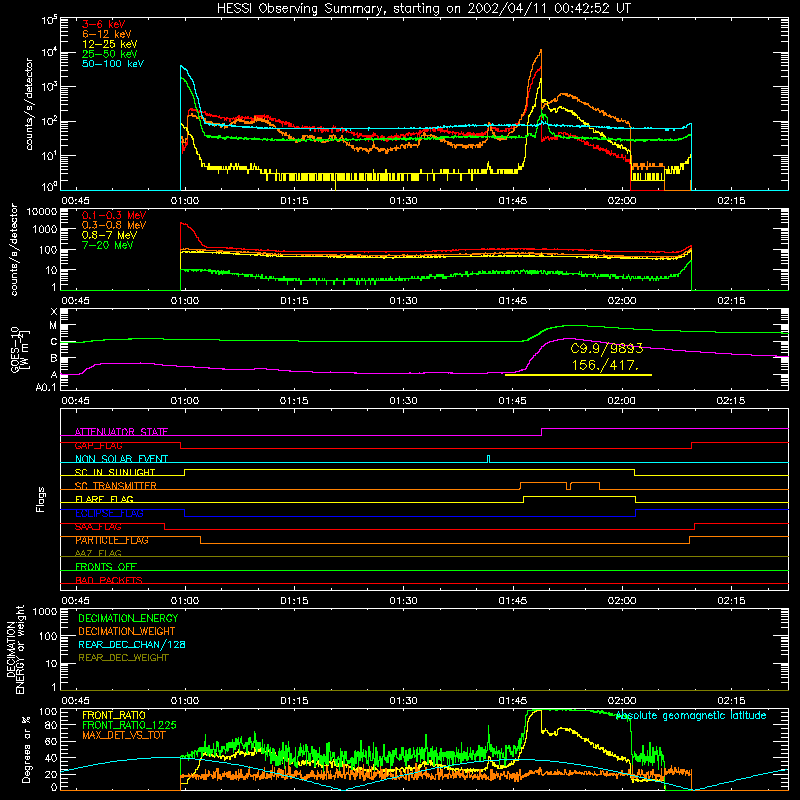Screen dimensions: 800x800
Task: Click the FRONT_RATIO_1225 legend entry
Action: point(129,725)
